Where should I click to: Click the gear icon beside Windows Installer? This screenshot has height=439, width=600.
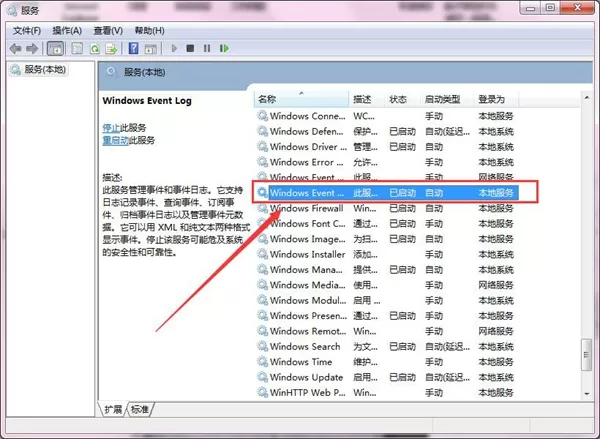click(262, 254)
